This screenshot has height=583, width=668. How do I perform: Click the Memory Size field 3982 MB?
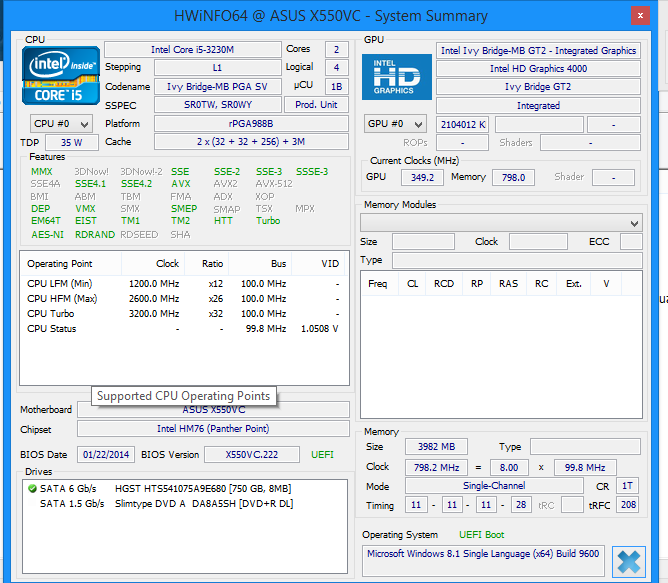click(x=436, y=447)
